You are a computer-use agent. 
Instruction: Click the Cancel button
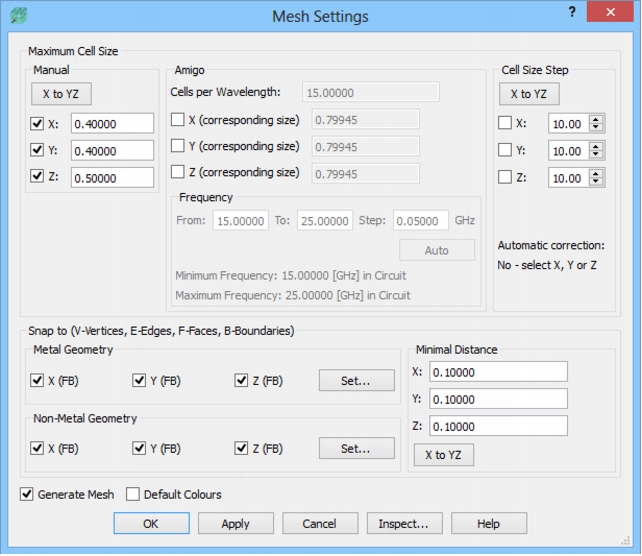320,523
